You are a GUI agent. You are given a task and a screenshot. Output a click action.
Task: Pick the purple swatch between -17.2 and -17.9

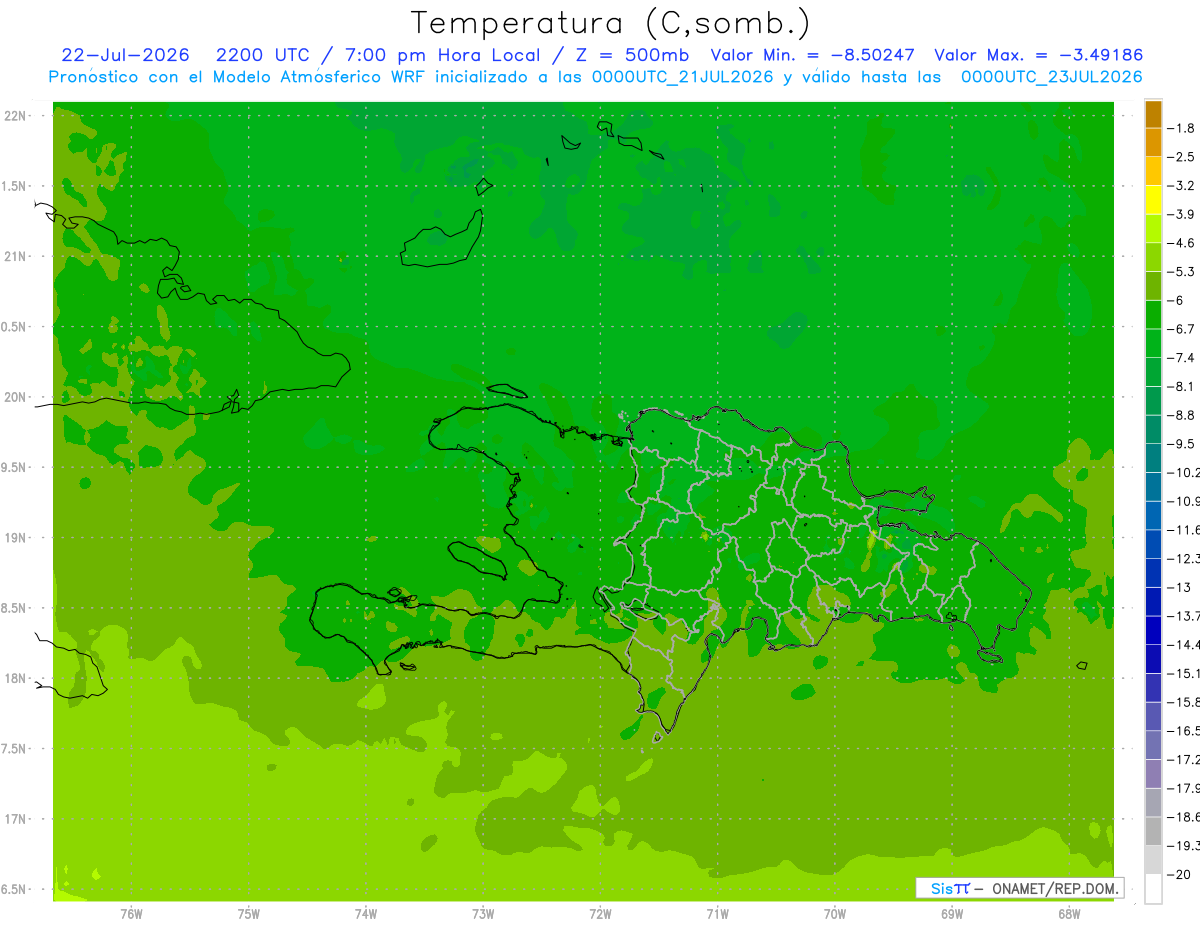coord(1153,773)
